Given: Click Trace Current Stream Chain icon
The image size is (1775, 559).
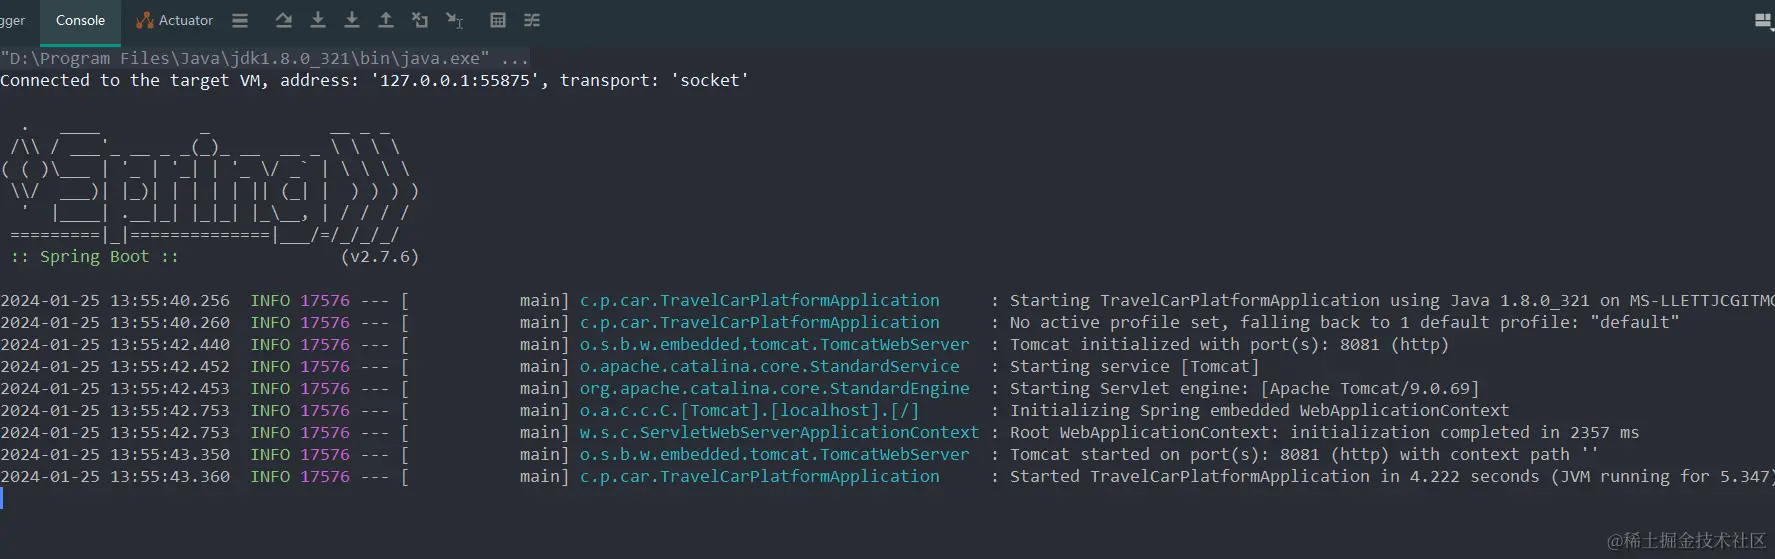Looking at the screenshot, I should 532,20.
